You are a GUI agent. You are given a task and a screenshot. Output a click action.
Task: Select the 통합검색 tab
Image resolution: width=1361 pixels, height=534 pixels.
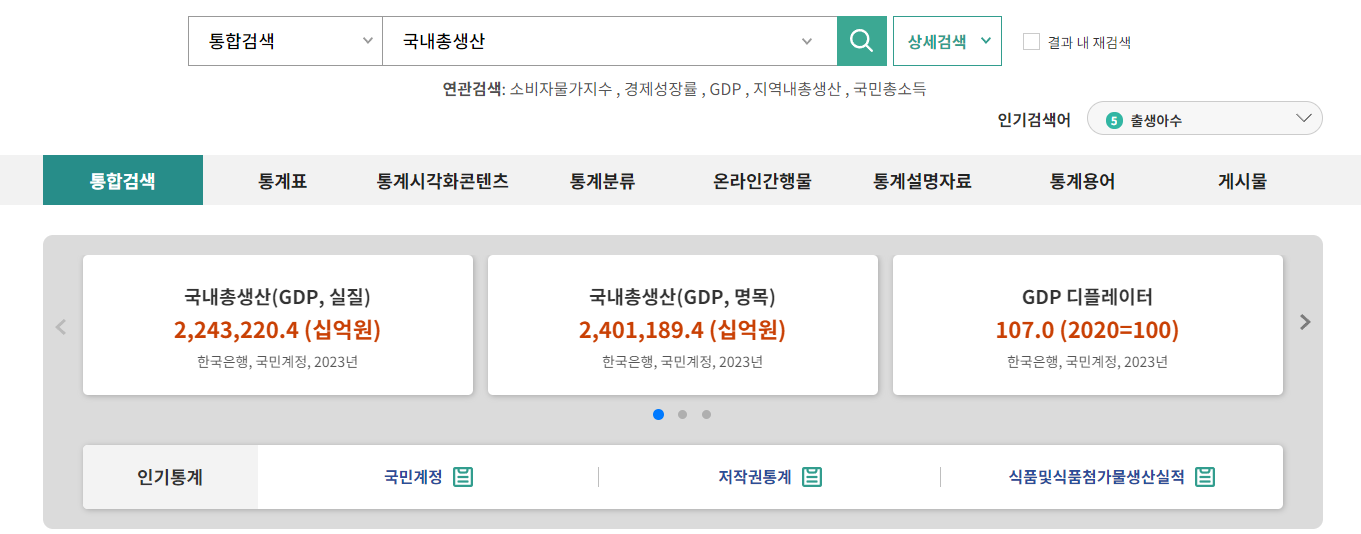tap(123, 180)
